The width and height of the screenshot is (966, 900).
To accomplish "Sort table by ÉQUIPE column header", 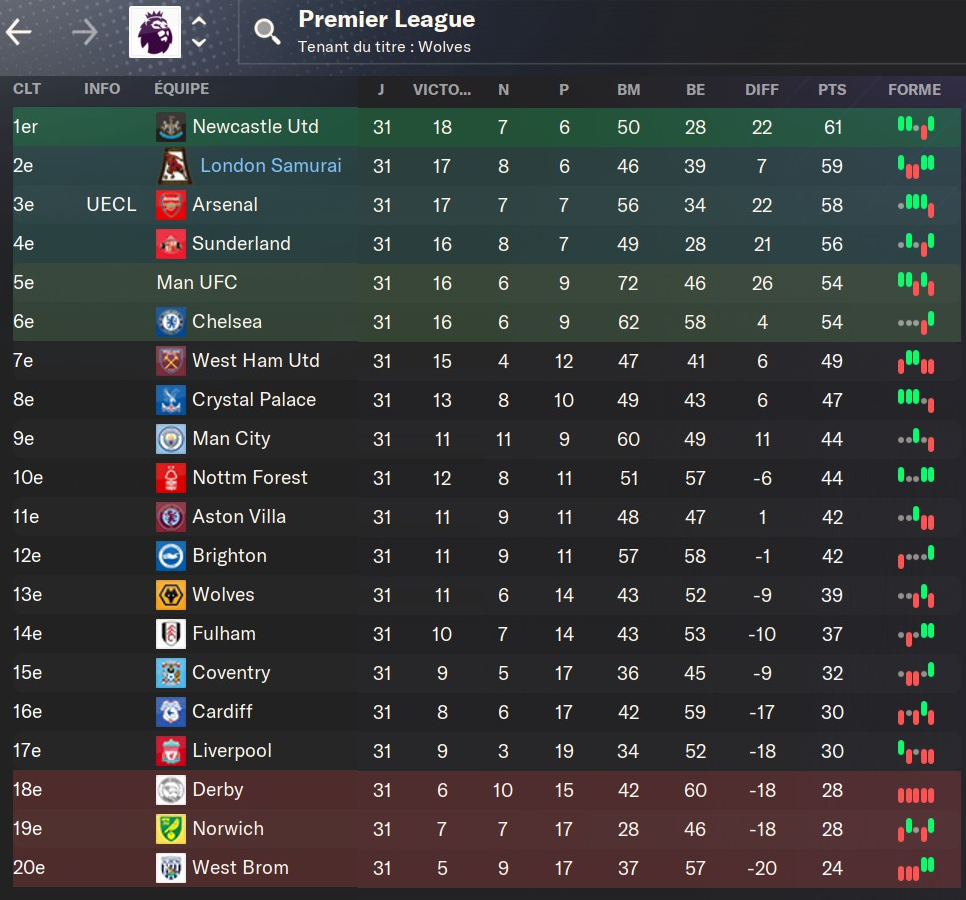I will click(181, 89).
